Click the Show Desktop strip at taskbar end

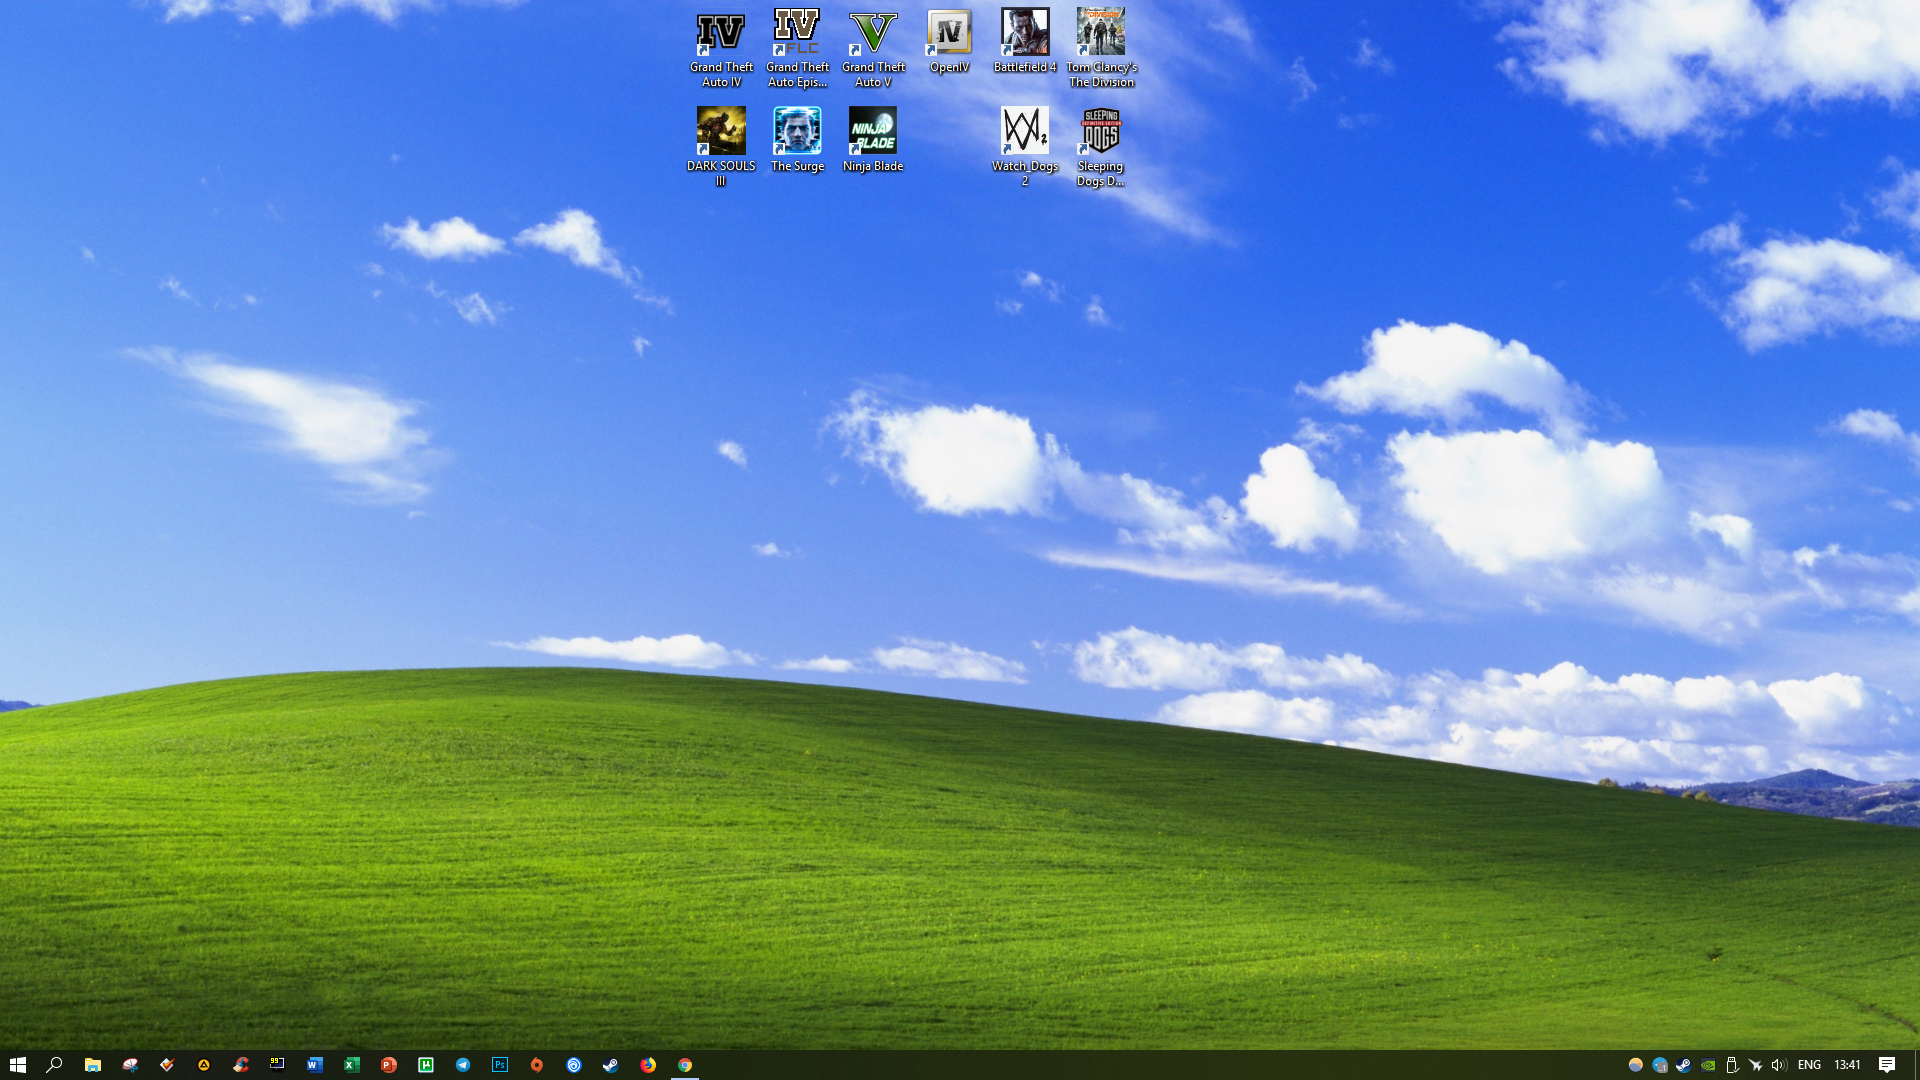[1916, 1065]
